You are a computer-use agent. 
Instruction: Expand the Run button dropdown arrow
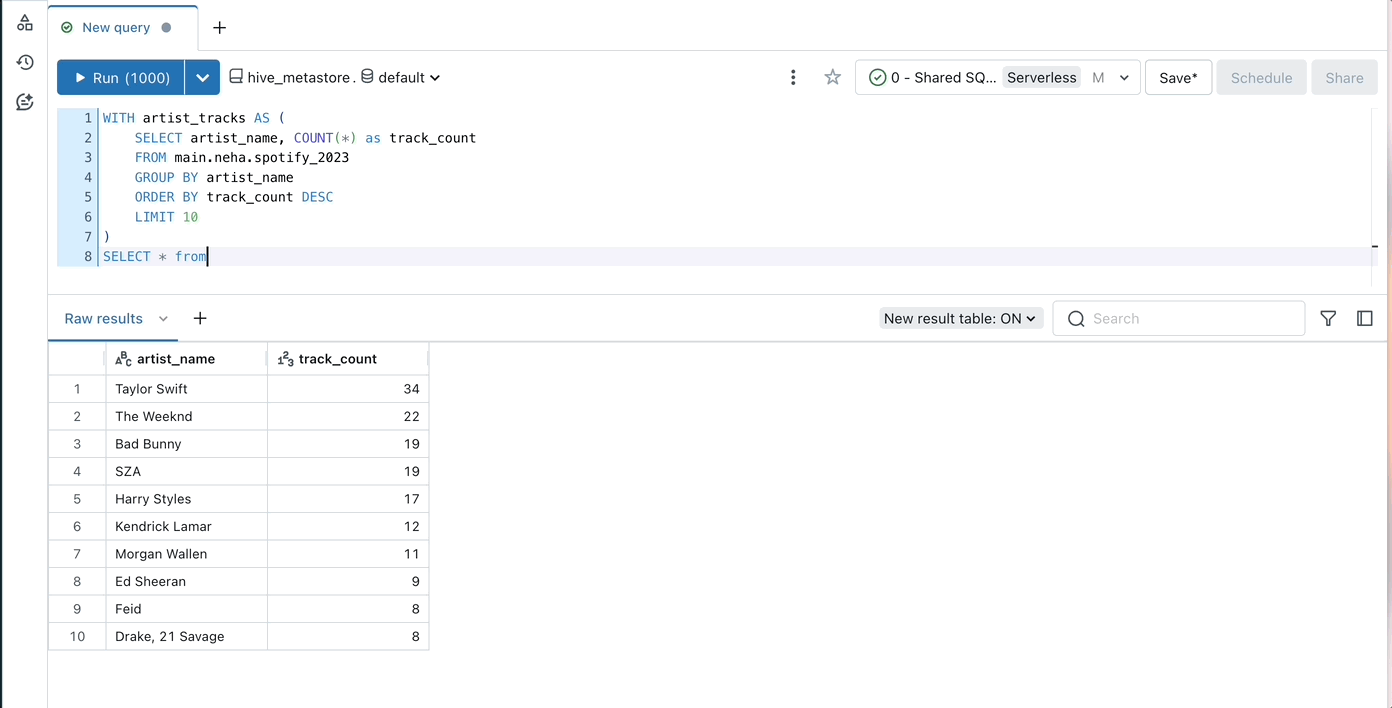[x=203, y=77]
